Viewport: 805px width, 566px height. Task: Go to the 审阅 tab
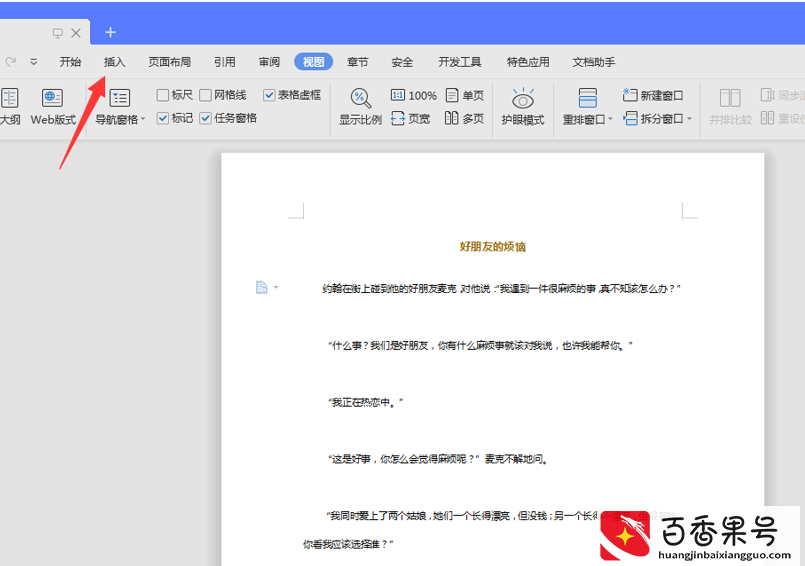coord(269,62)
